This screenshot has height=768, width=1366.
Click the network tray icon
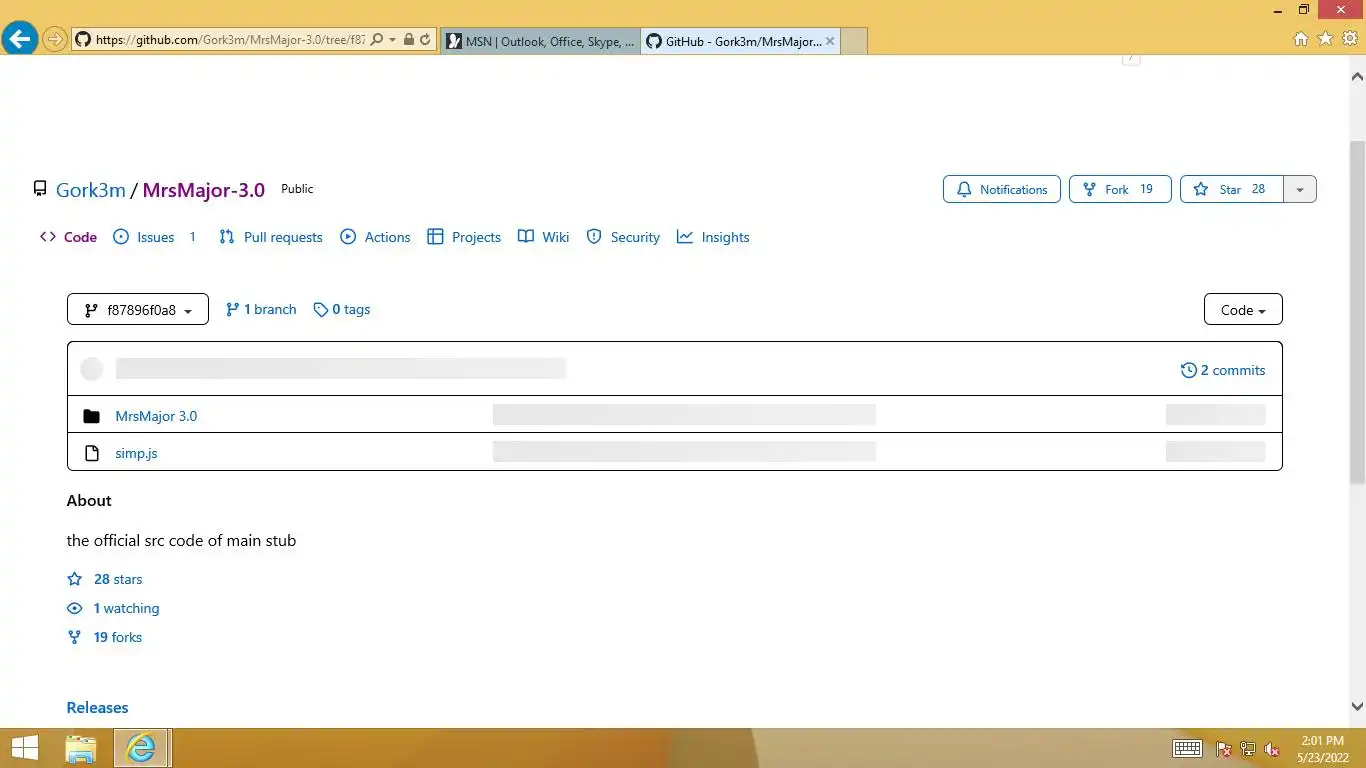(1248, 749)
